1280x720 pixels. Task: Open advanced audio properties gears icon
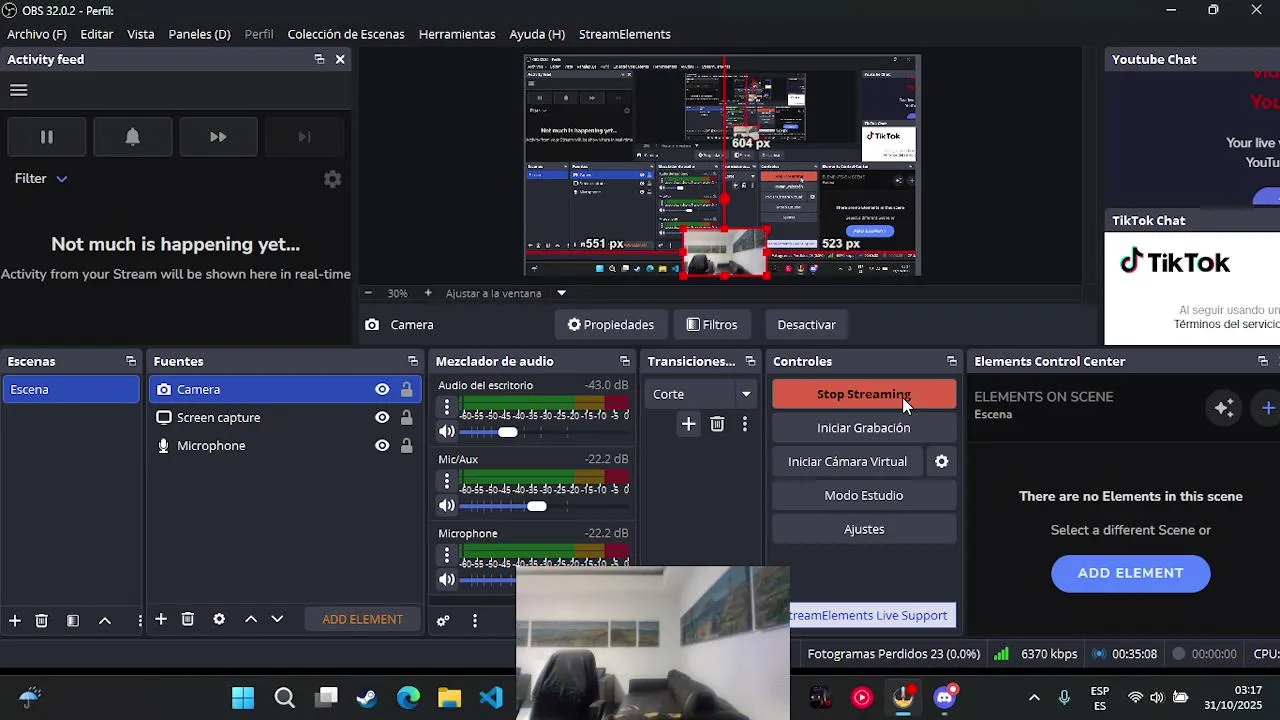(443, 621)
